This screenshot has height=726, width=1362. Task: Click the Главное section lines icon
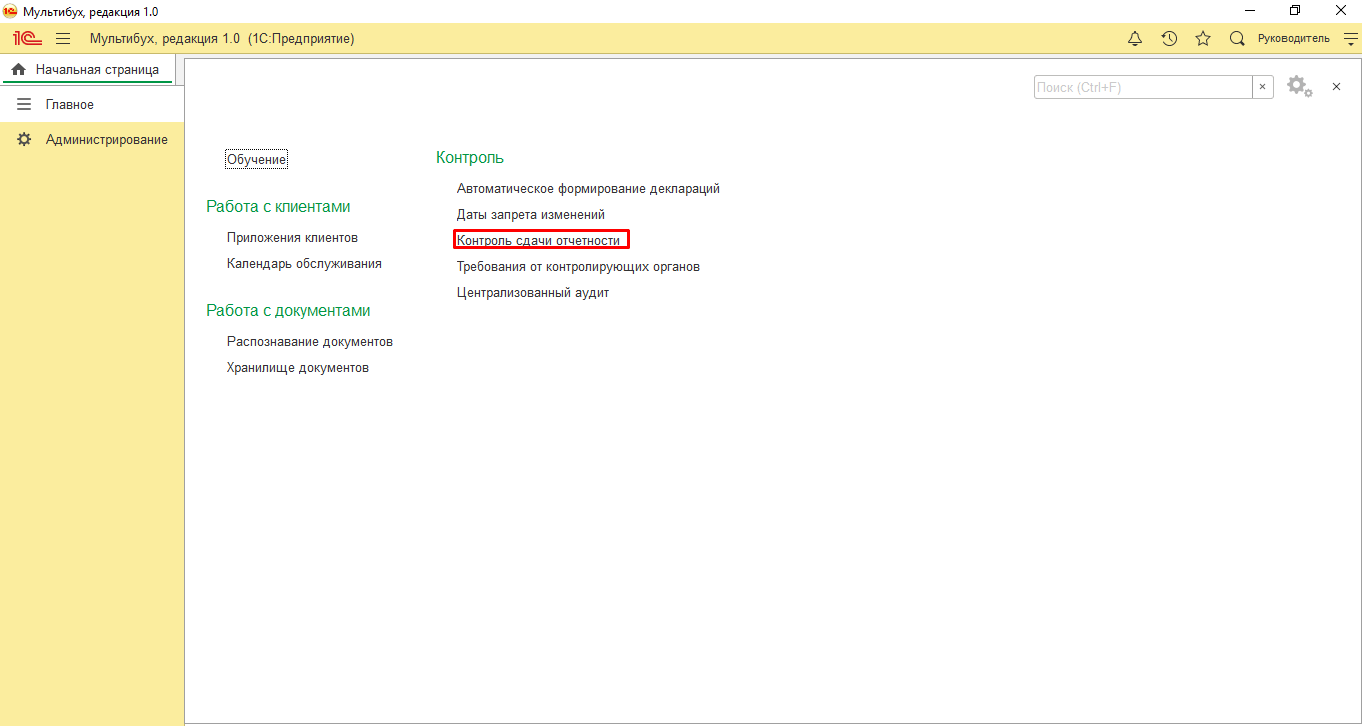pos(24,104)
